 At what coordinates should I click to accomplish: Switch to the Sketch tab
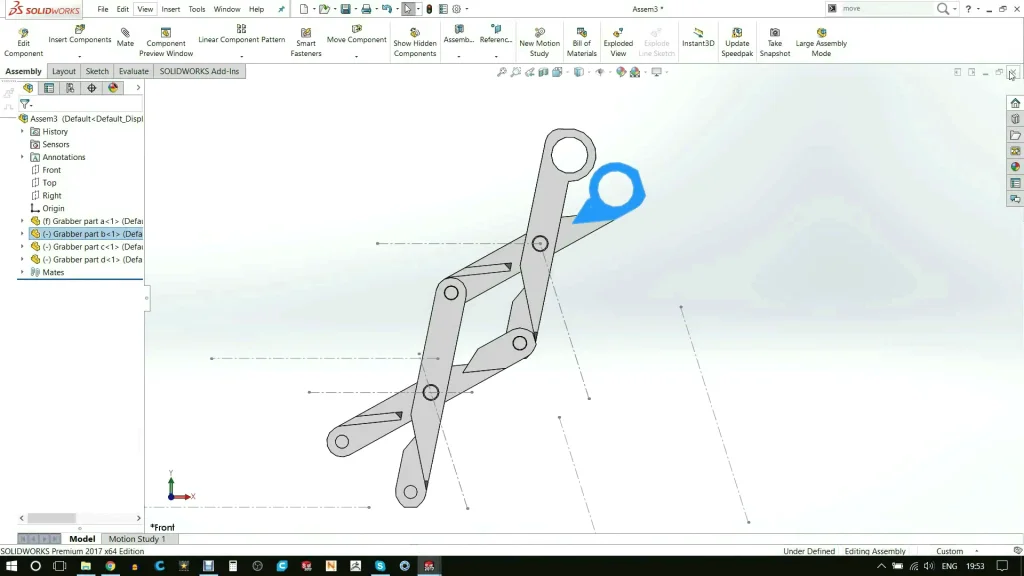coord(97,71)
